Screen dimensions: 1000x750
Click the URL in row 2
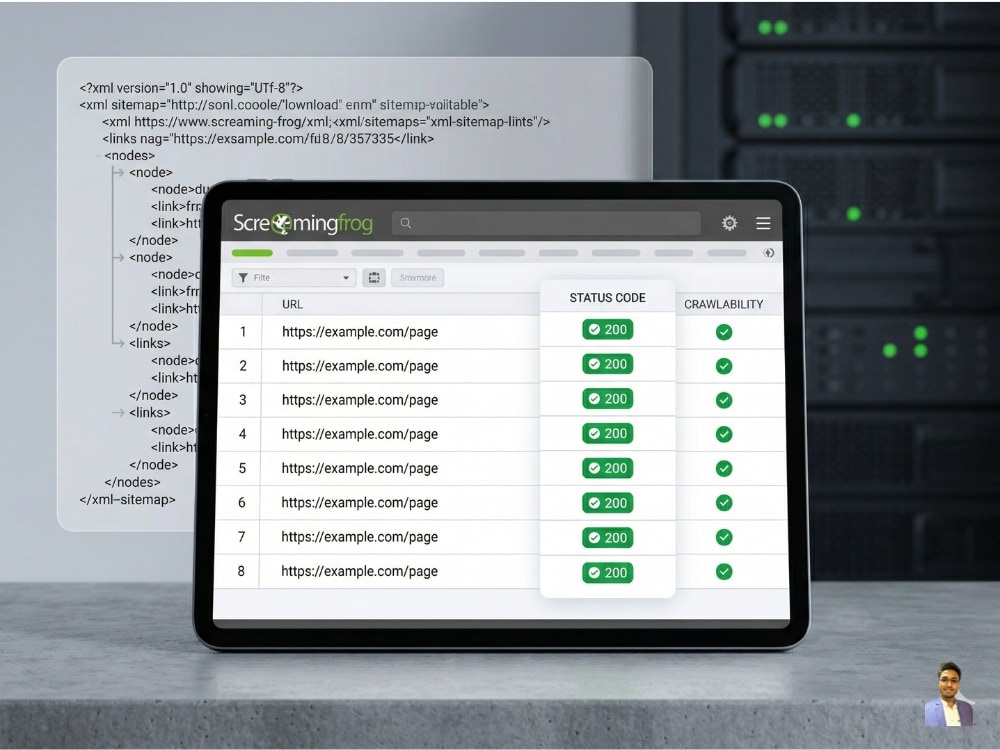(x=360, y=366)
